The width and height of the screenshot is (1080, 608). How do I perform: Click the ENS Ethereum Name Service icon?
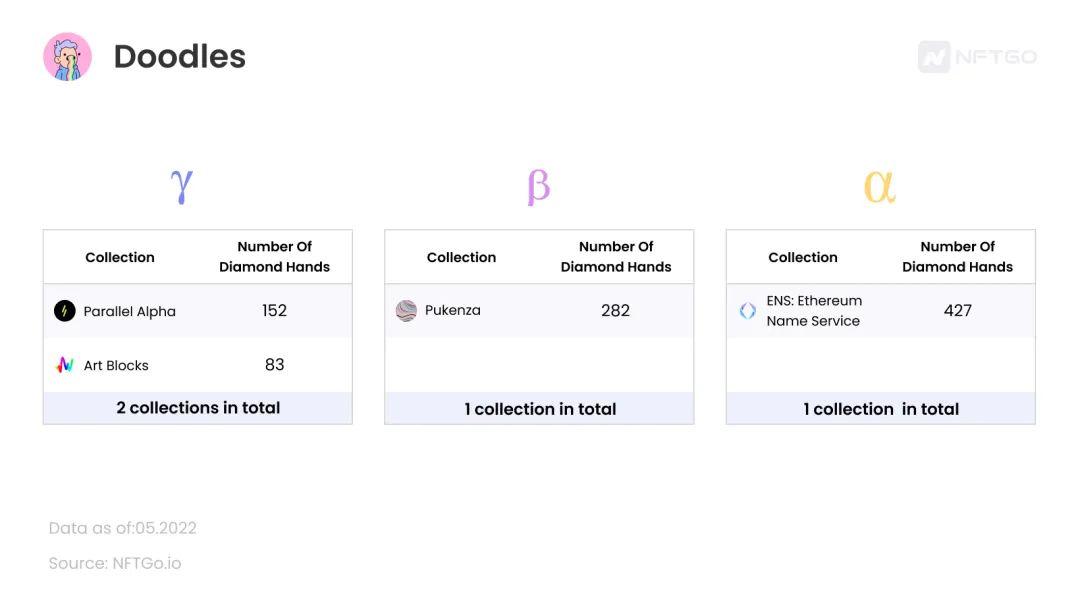747,311
